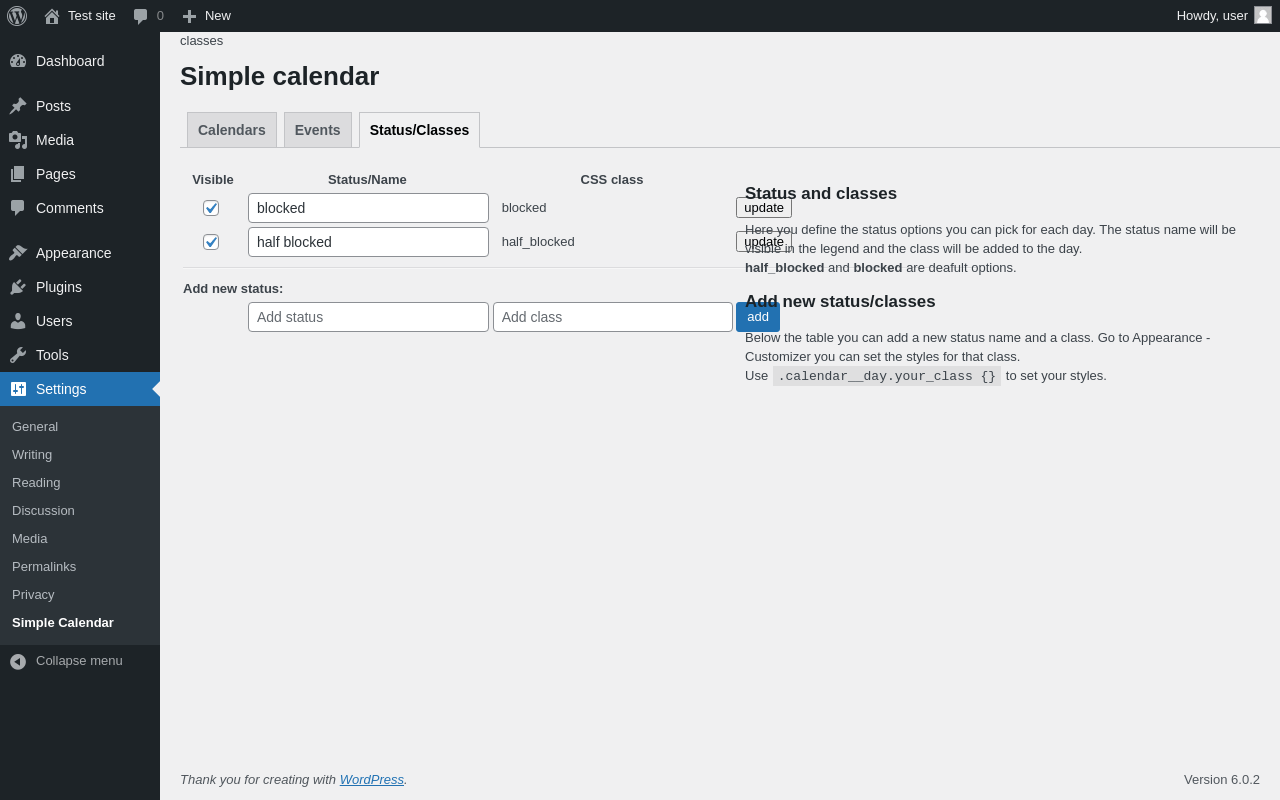The width and height of the screenshot is (1280, 800).
Task: Follow the WordPress footer link
Action: pyautogui.click(x=372, y=779)
